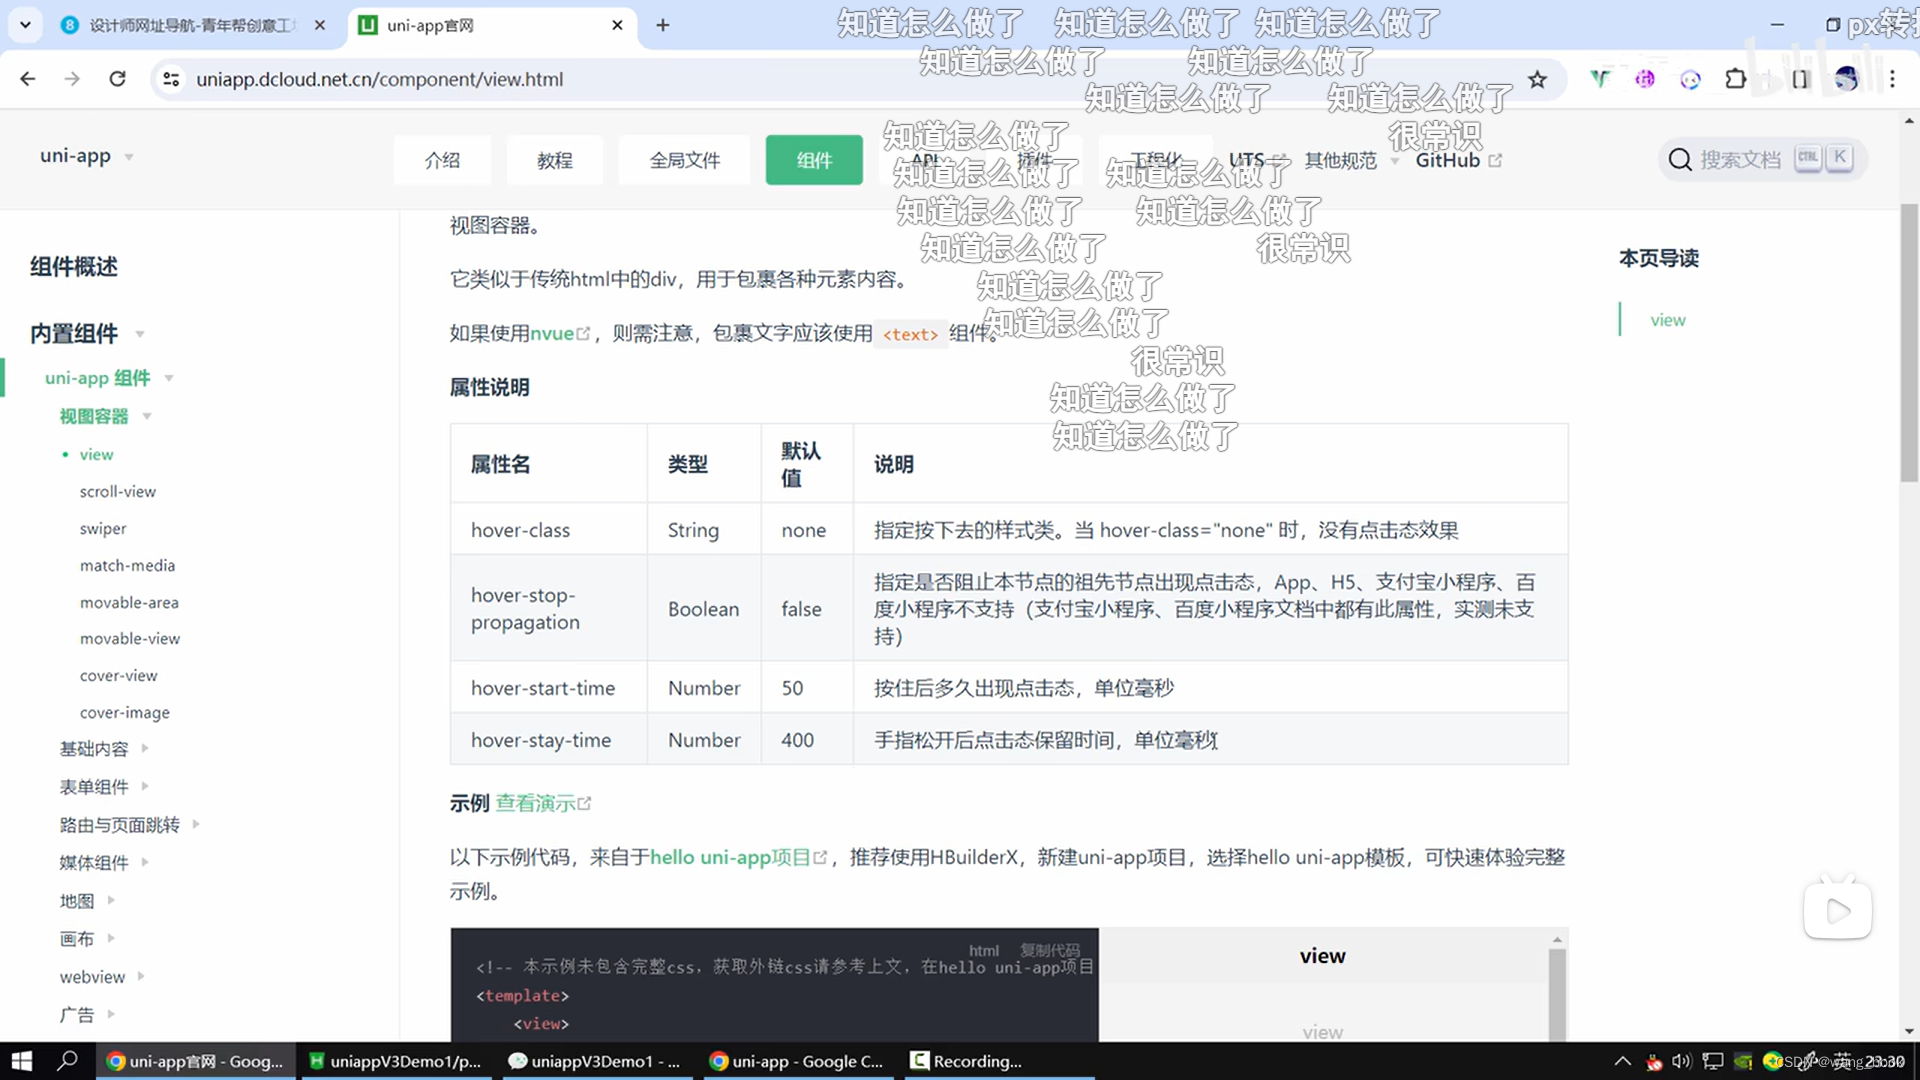Open match-media in the sidebar

(x=127, y=565)
